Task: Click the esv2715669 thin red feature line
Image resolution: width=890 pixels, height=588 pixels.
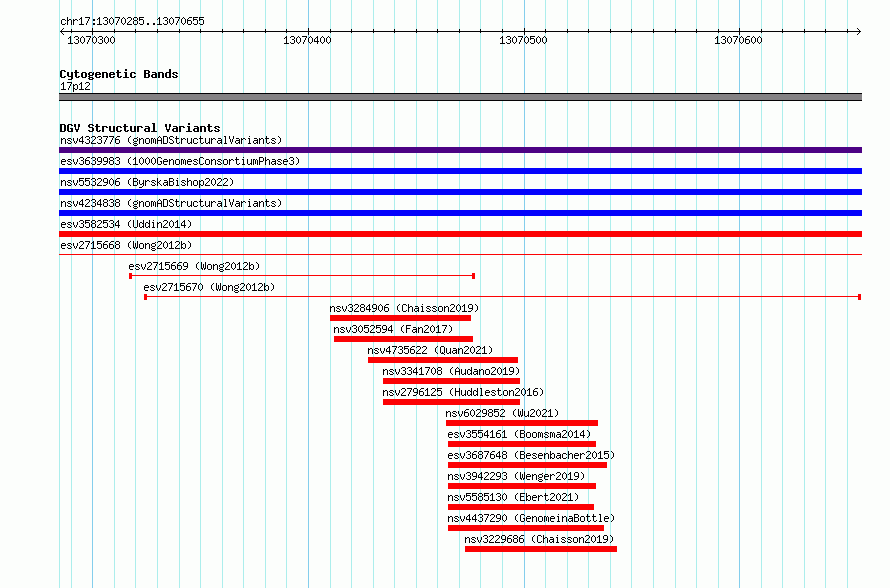Action: 302,276
